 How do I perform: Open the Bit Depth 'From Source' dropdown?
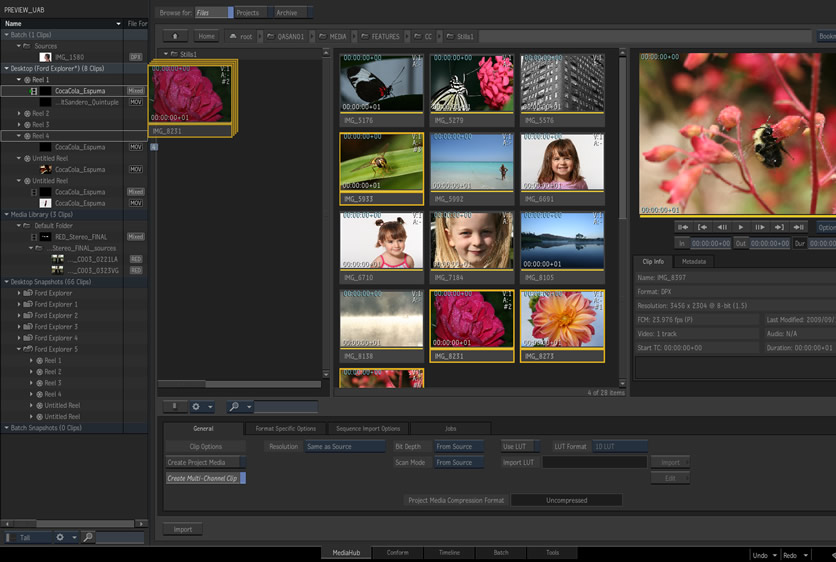pyautogui.click(x=459, y=446)
